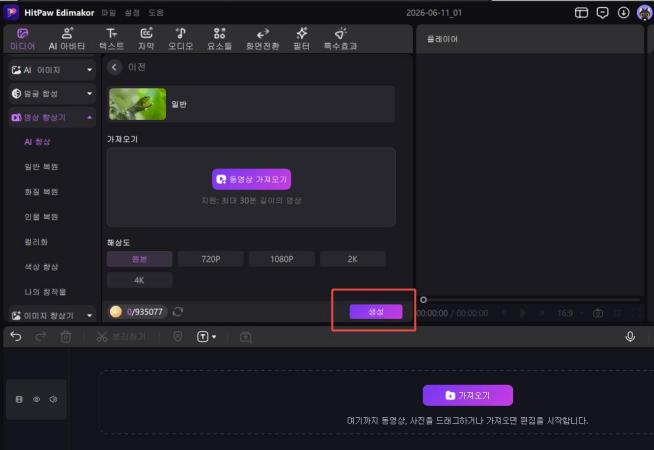Select the 원본 resolution option
The height and width of the screenshot is (450, 654).
click(139, 259)
